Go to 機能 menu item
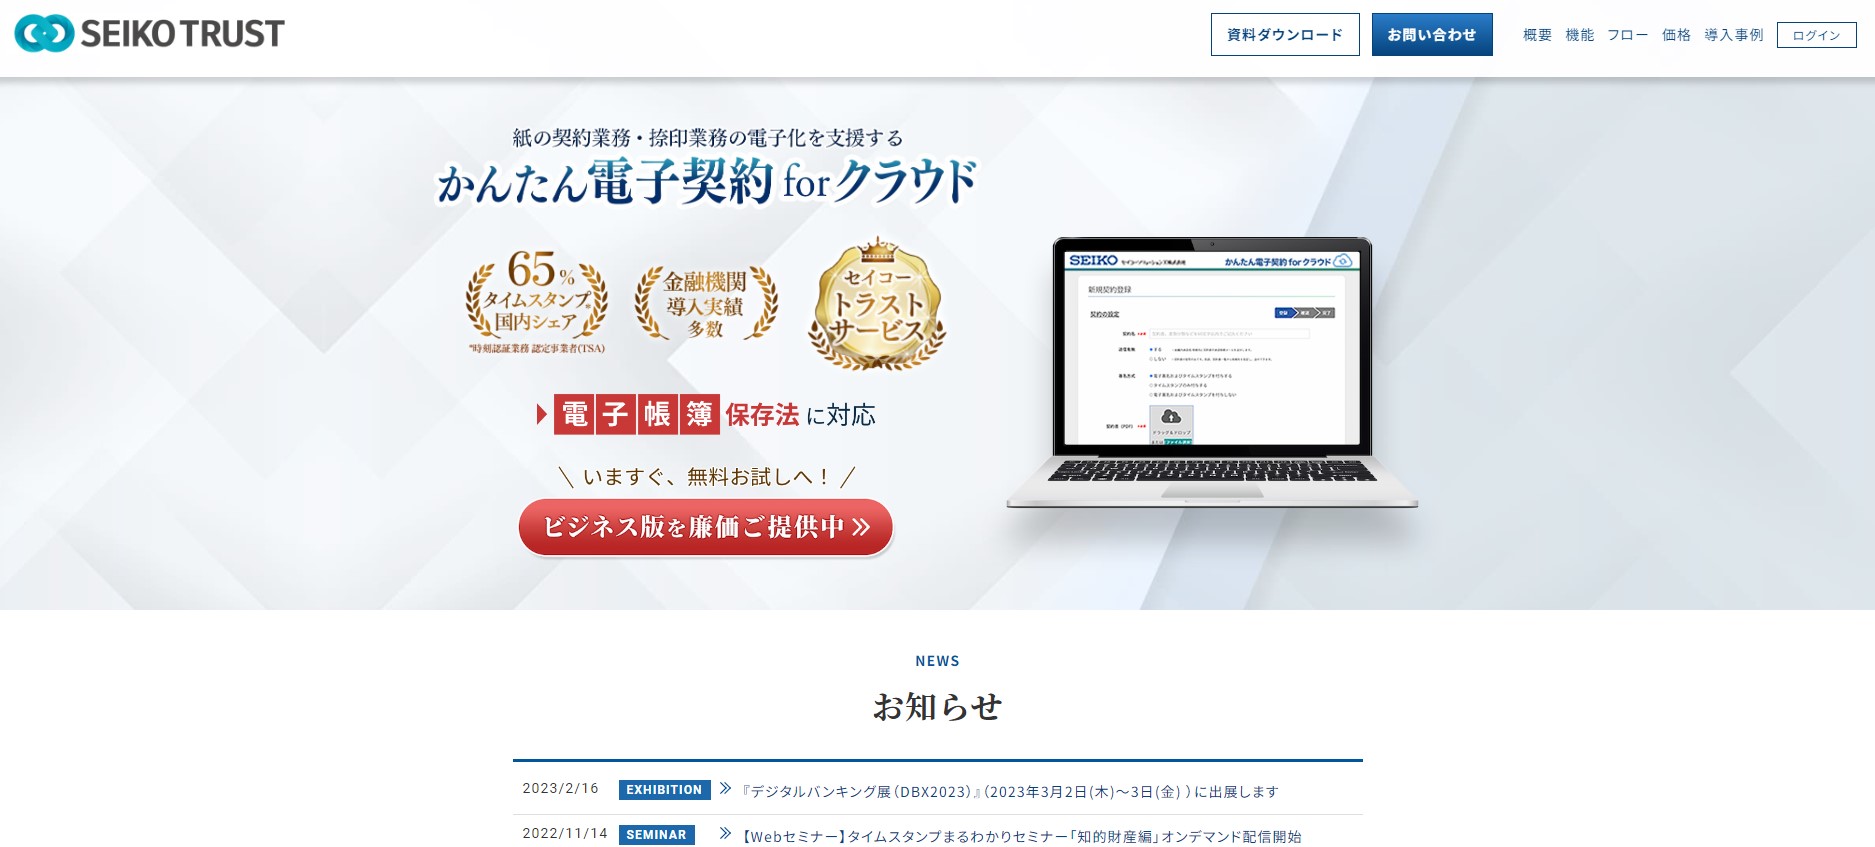The height and width of the screenshot is (847, 1875). 1580,35
